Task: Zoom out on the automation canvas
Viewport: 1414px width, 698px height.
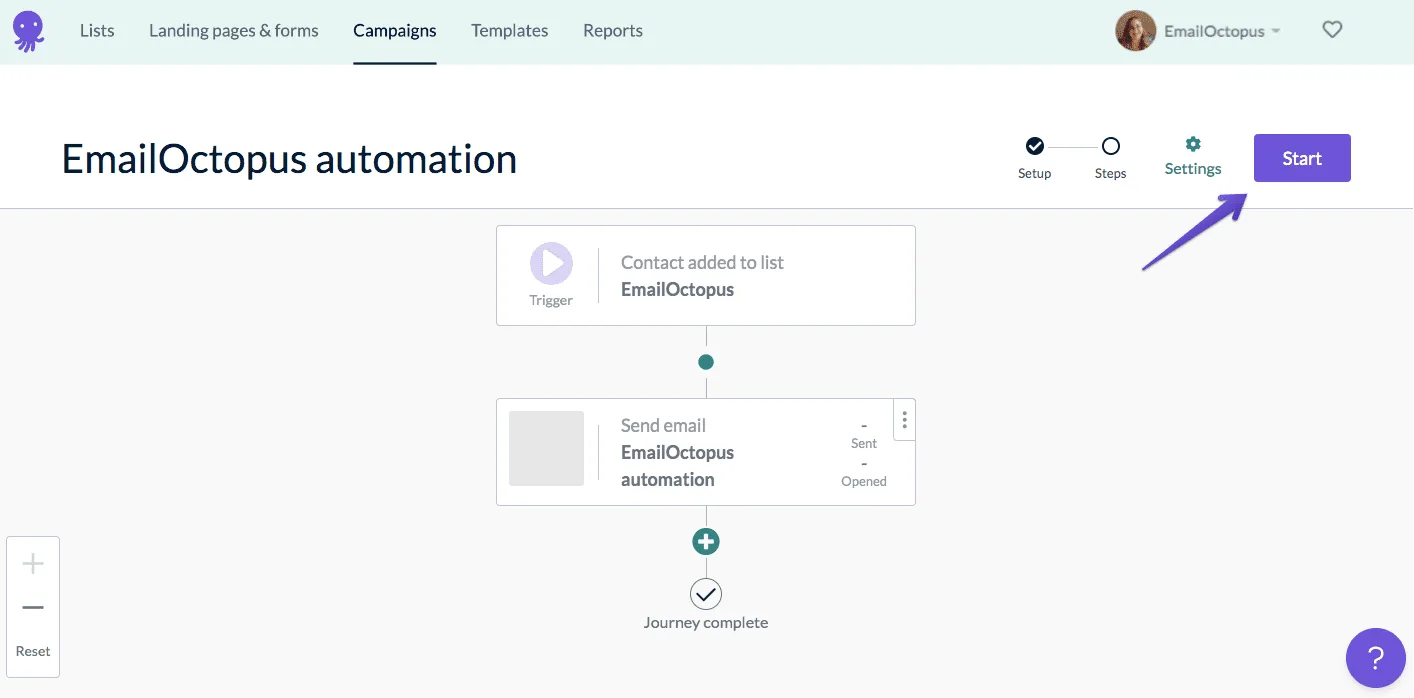Action: [x=33, y=607]
